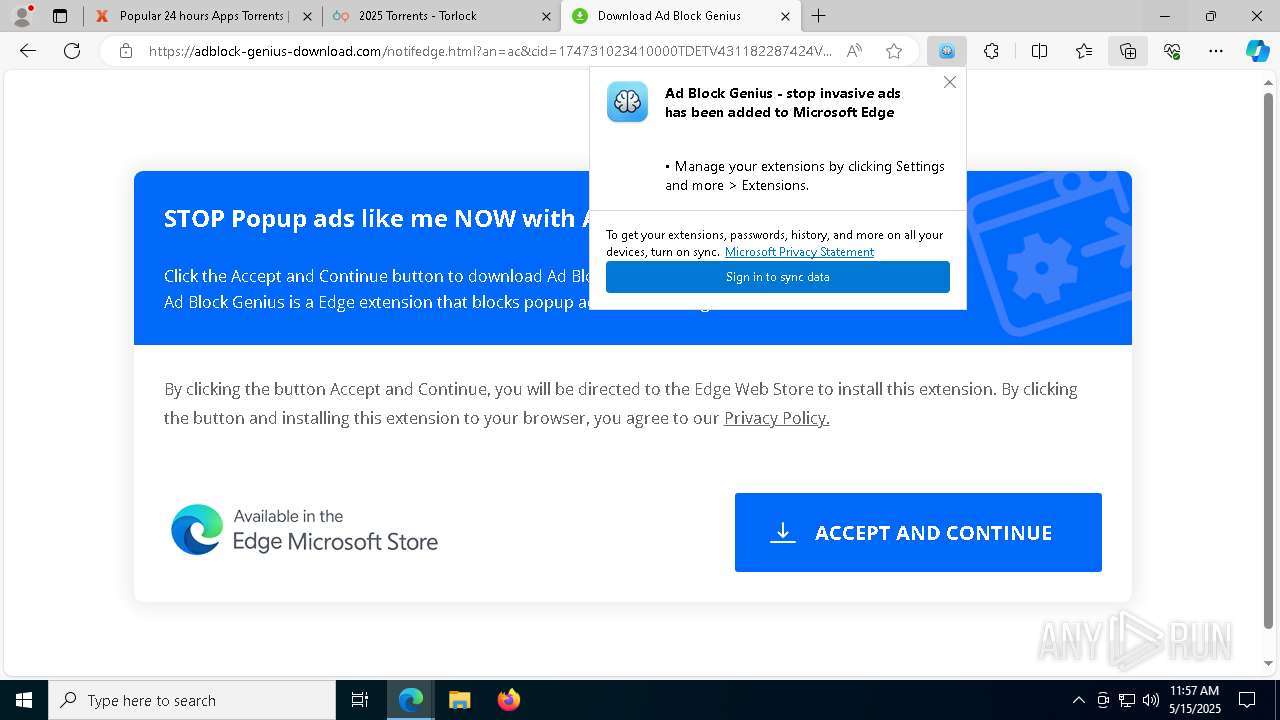This screenshot has height=720, width=1280.
Task: Close the extension added popup
Action: (x=950, y=82)
